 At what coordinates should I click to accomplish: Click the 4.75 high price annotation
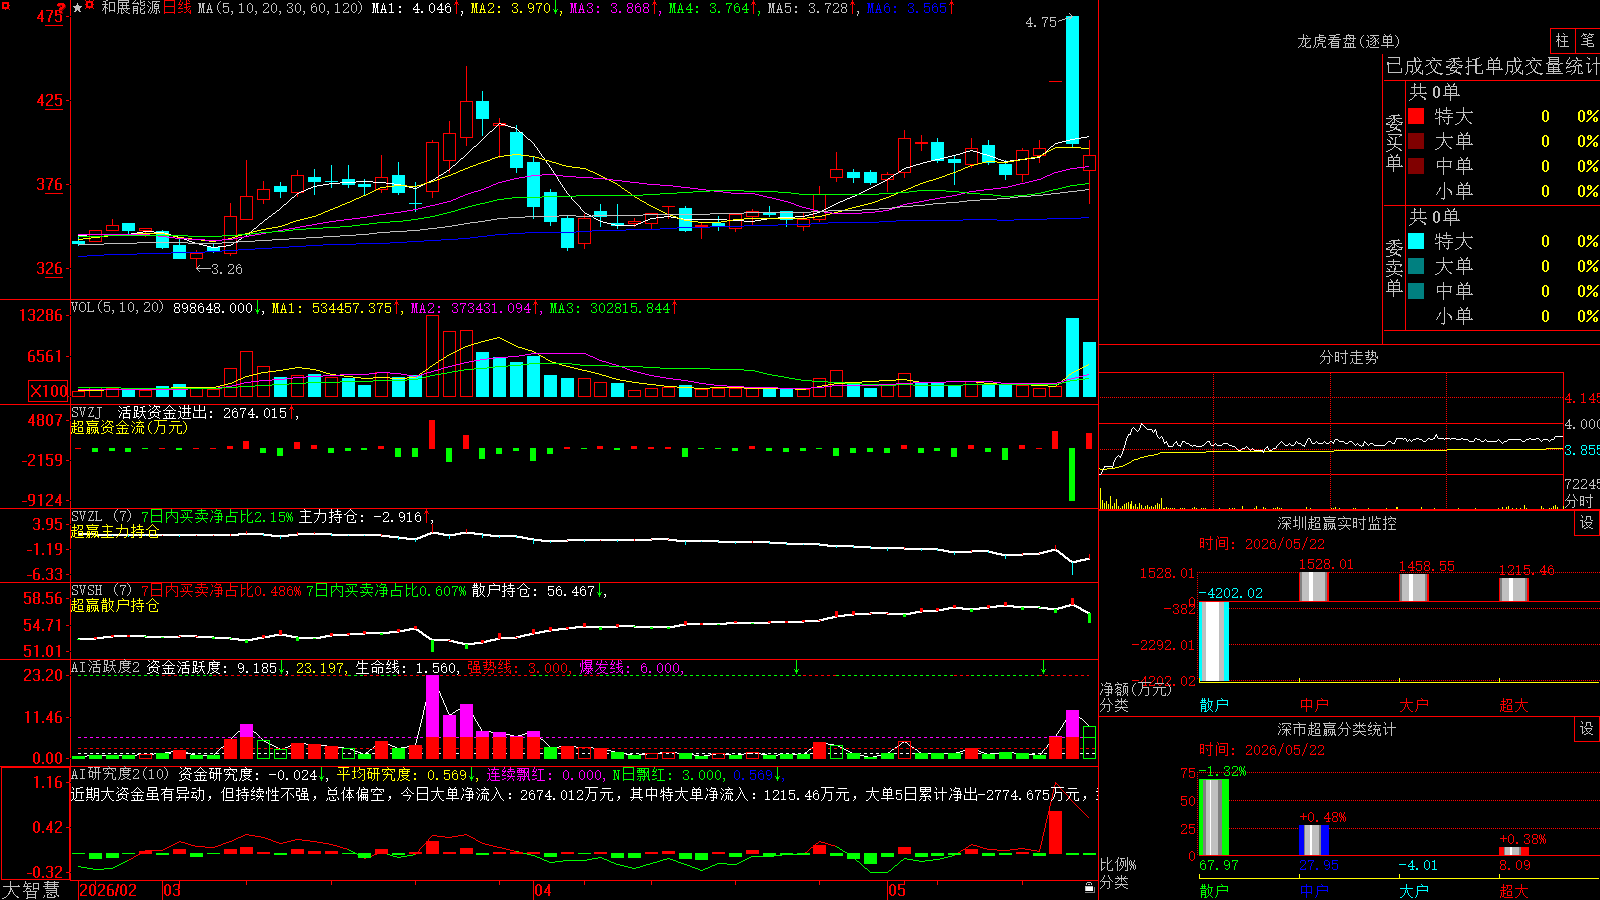point(1041,22)
